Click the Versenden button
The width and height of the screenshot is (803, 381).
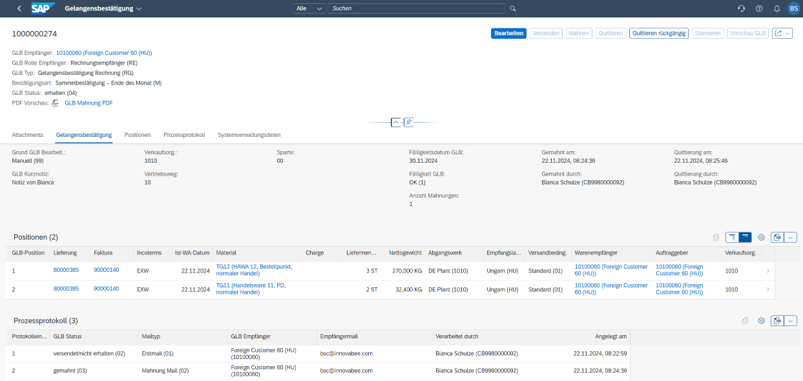tap(545, 33)
